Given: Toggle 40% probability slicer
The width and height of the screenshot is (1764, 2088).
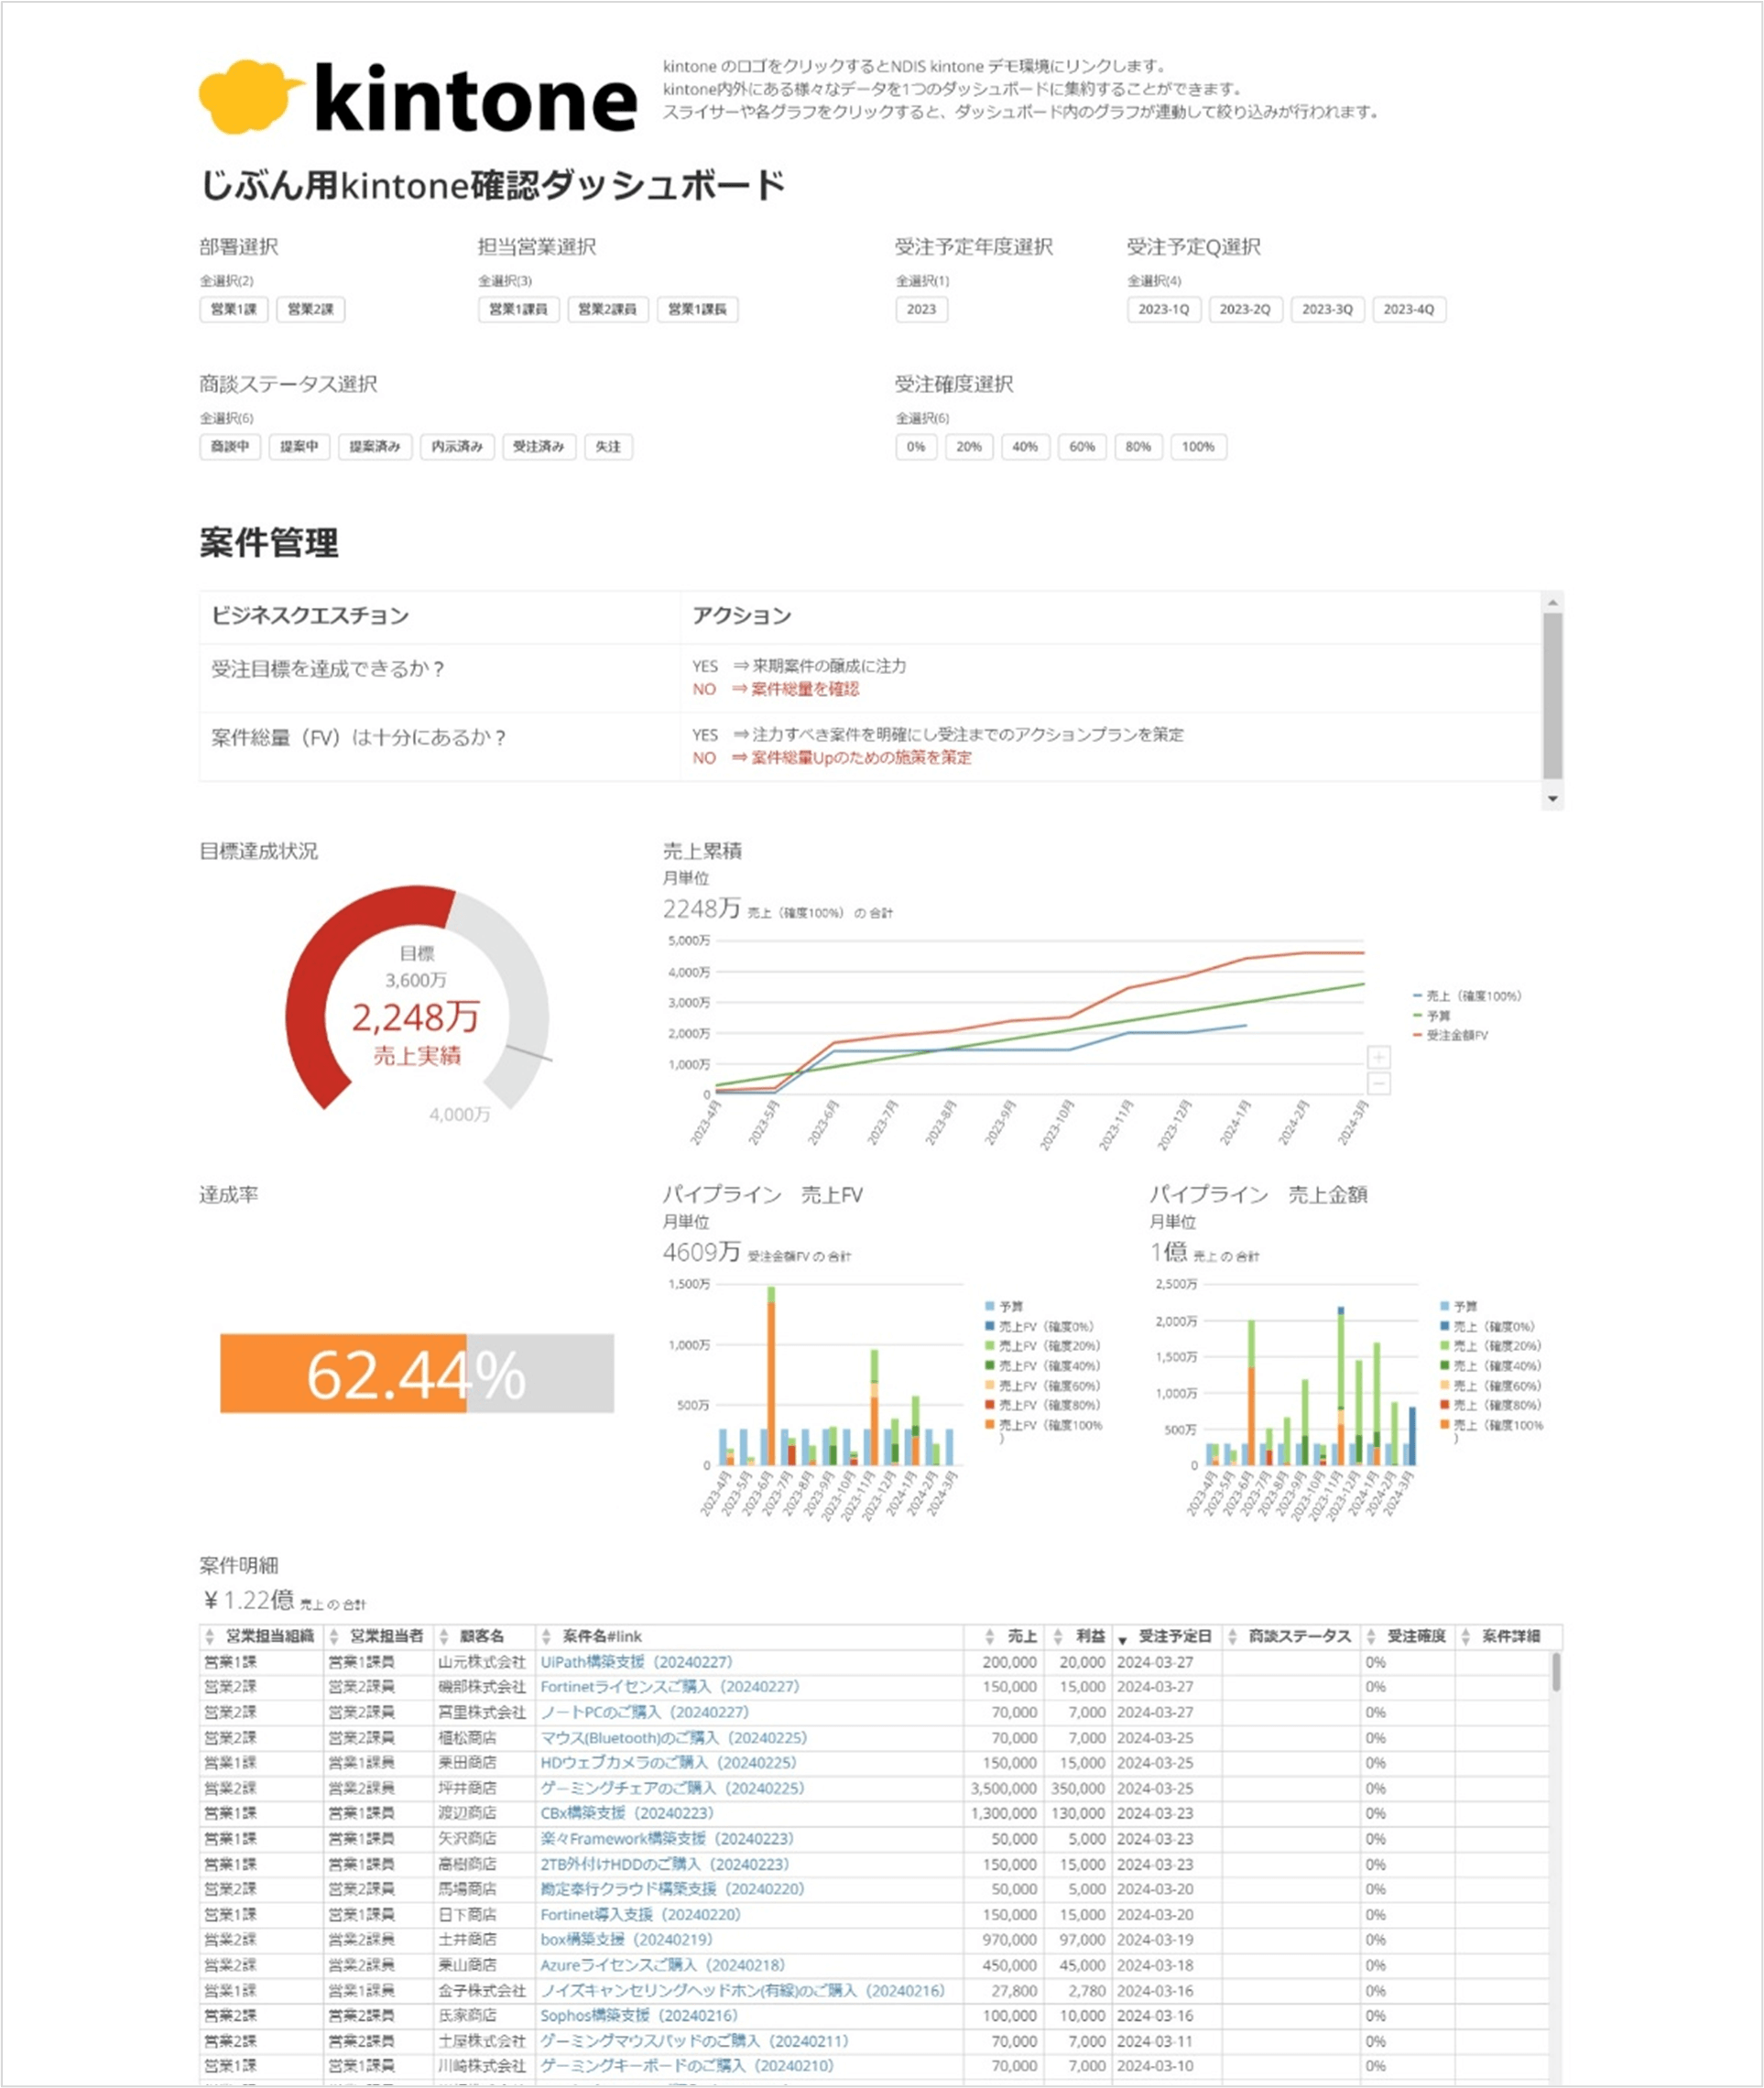Looking at the screenshot, I should point(1025,446).
